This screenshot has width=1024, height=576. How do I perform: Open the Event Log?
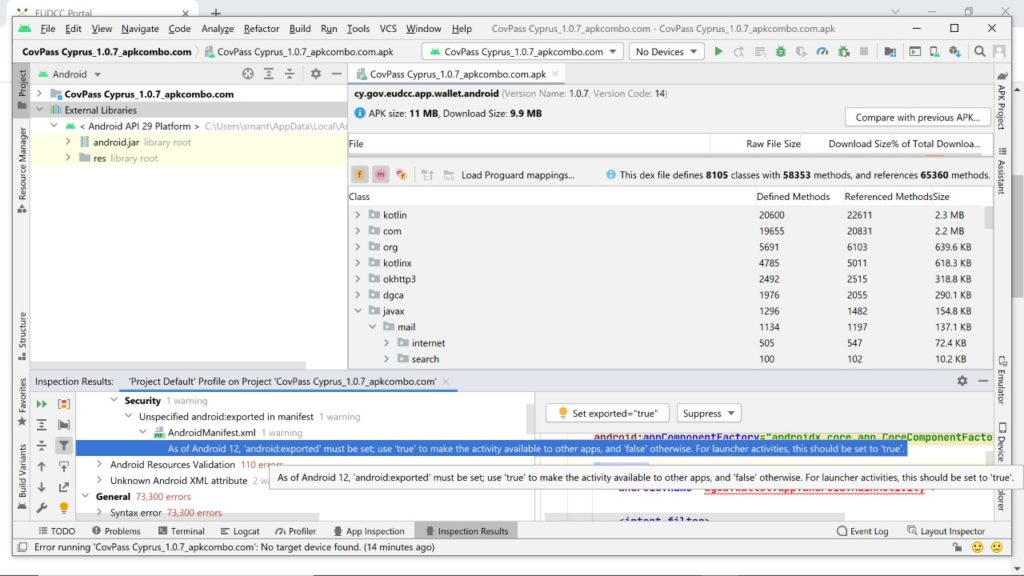(x=863, y=531)
